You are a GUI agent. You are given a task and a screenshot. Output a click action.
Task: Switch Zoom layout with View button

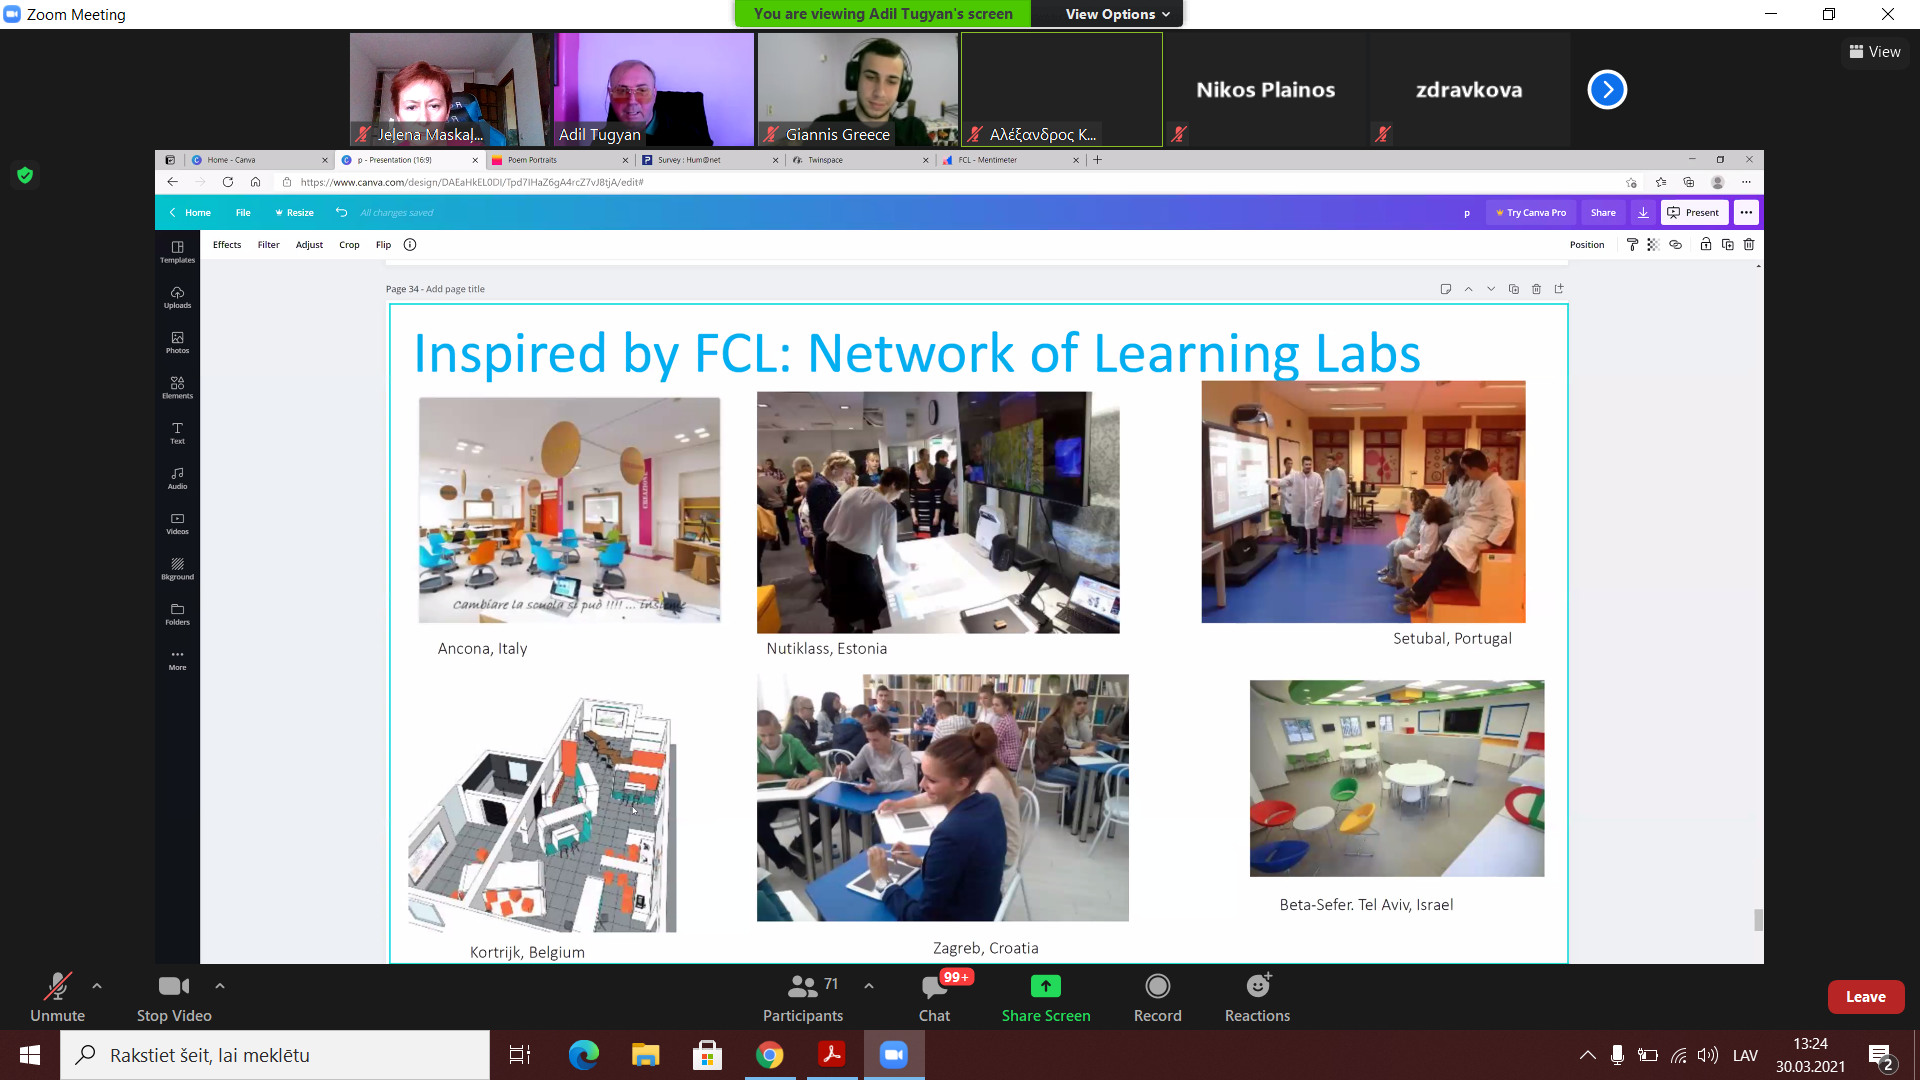[x=1875, y=52]
